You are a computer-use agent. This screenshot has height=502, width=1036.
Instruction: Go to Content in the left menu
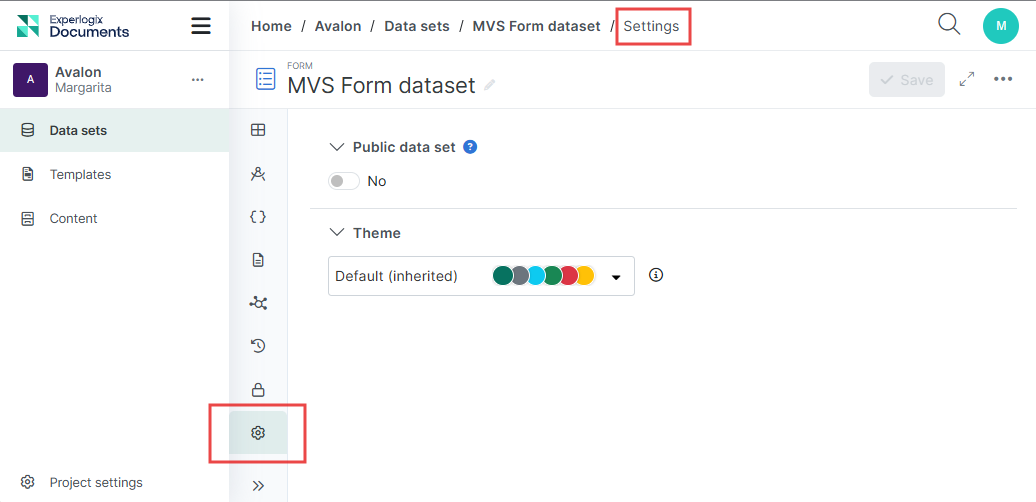(x=73, y=218)
